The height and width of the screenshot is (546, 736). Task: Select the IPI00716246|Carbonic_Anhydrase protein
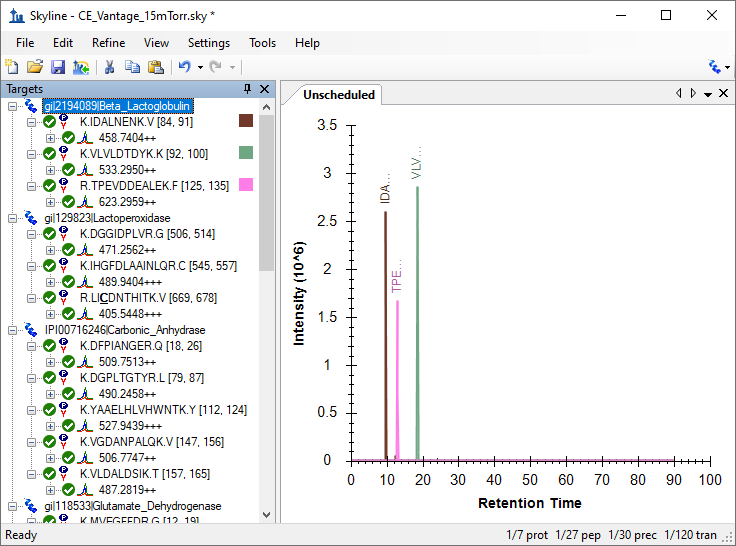[125, 330]
